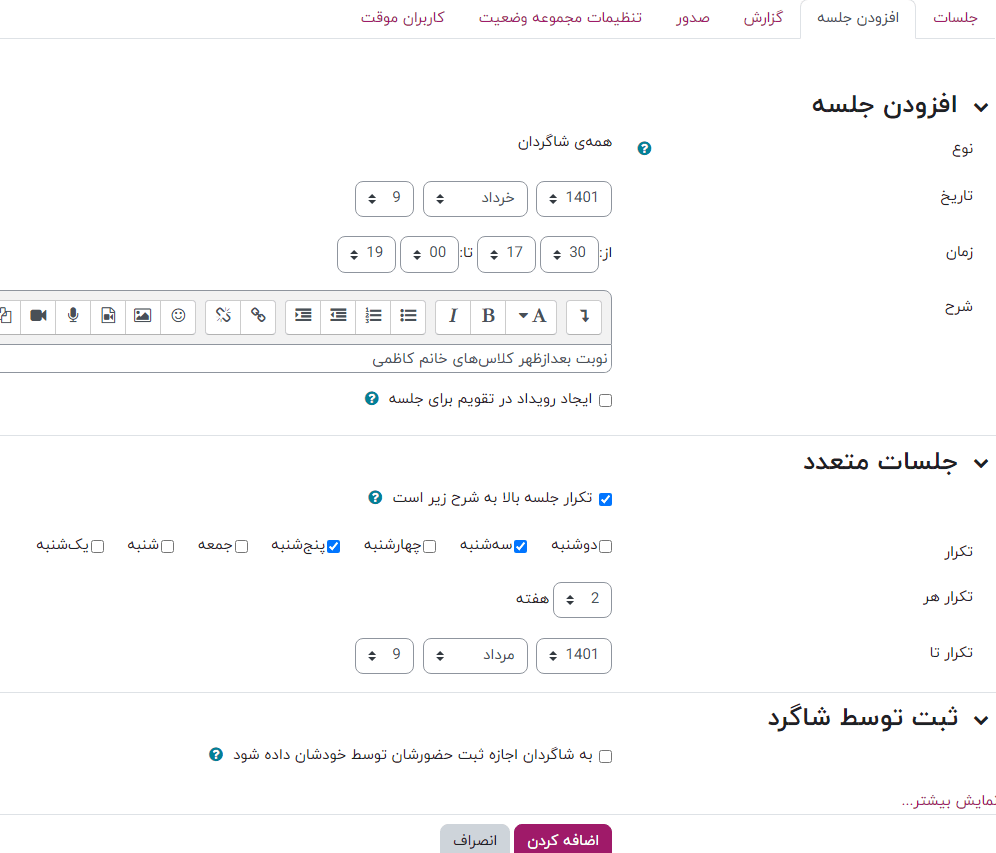Image resolution: width=996 pixels, height=853 pixels.
Task: Check student self-attendance permission box
Action: [x=605, y=757]
